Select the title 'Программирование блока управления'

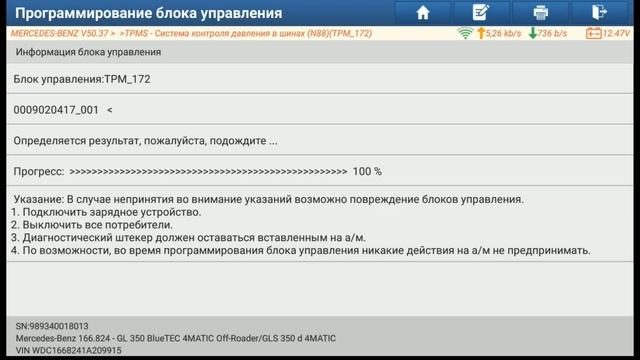[x=148, y=13]
